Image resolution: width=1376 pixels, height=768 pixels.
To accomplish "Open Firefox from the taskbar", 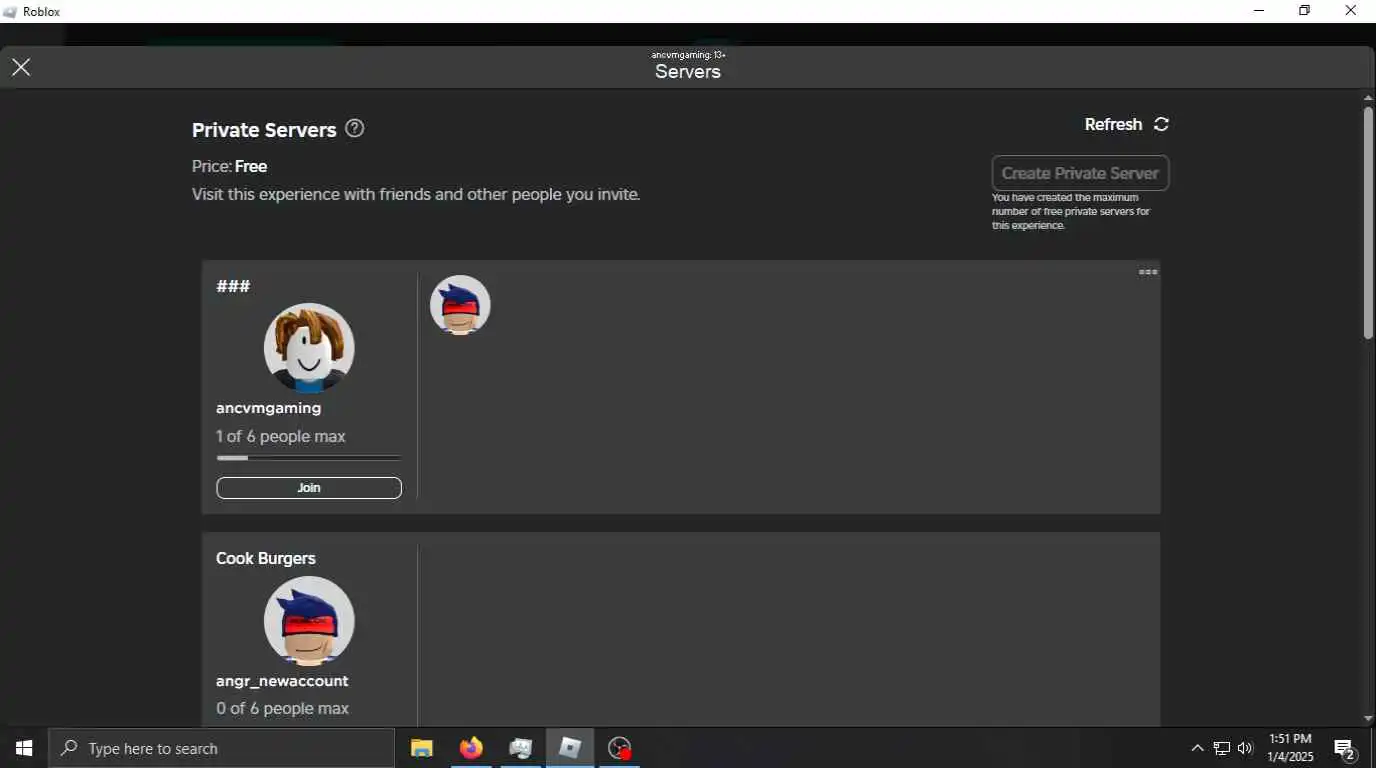I will 471,748.
